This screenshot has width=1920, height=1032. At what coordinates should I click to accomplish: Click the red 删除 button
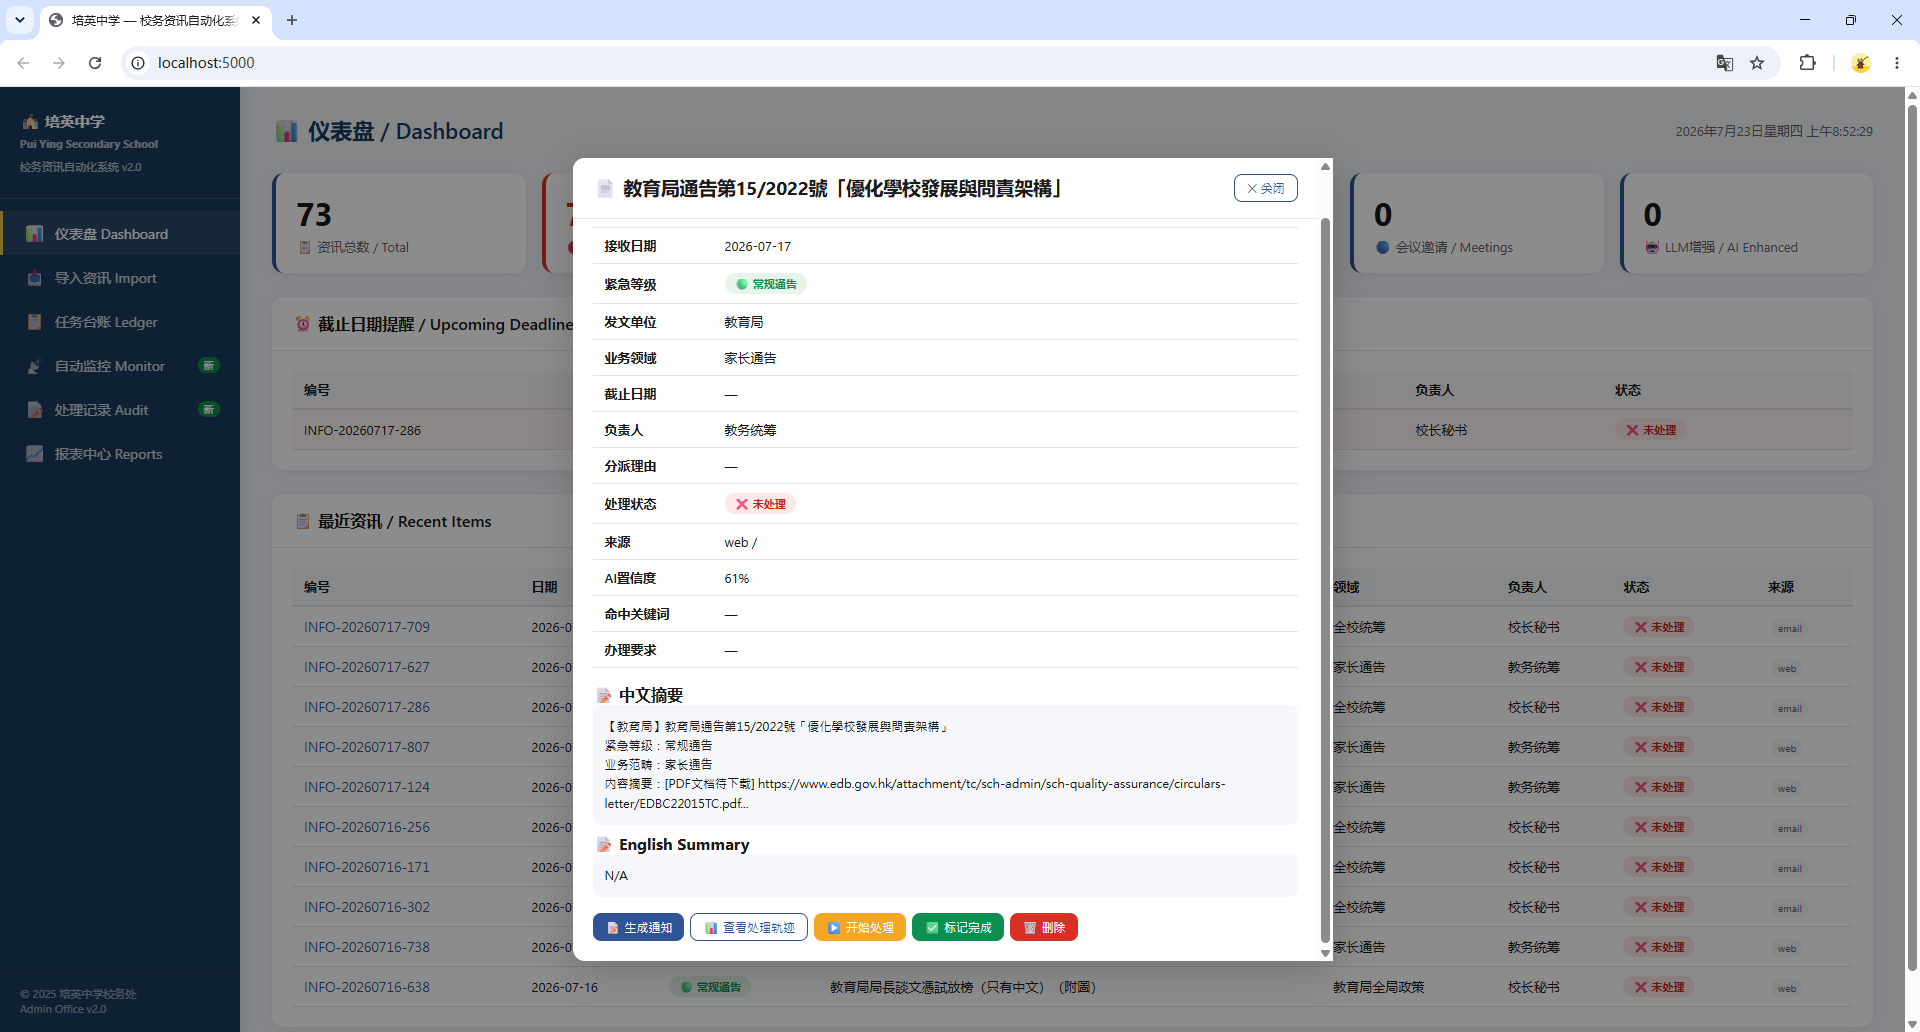pos(1044,927)
